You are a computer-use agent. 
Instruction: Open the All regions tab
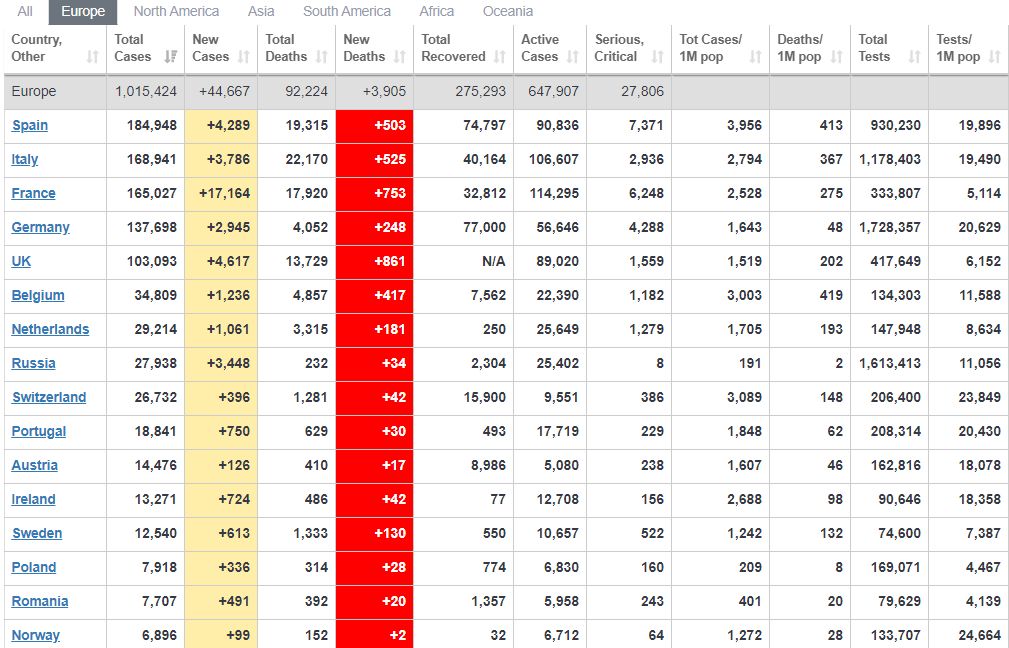click(x=25, y=11)
